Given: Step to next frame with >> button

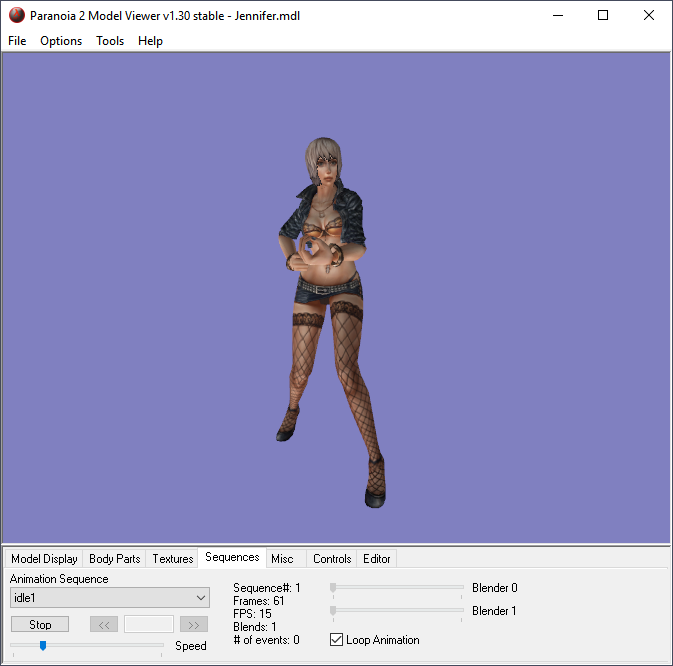Looking at the screenshot, I should [x=194, y=624].
